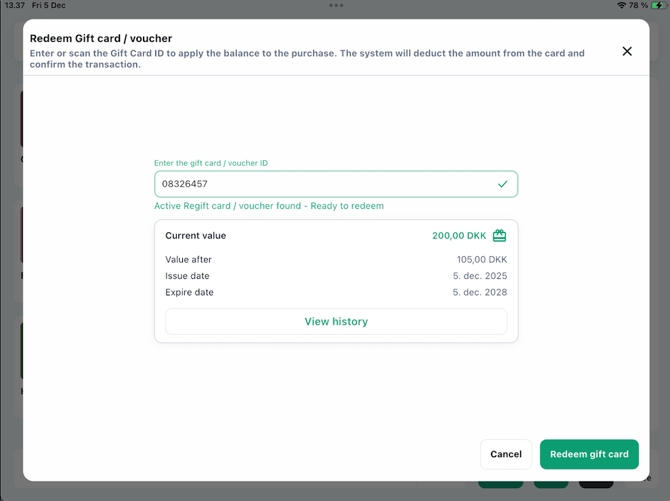
Task: Close the Redeem Gift card dialog
Action: 627,51
